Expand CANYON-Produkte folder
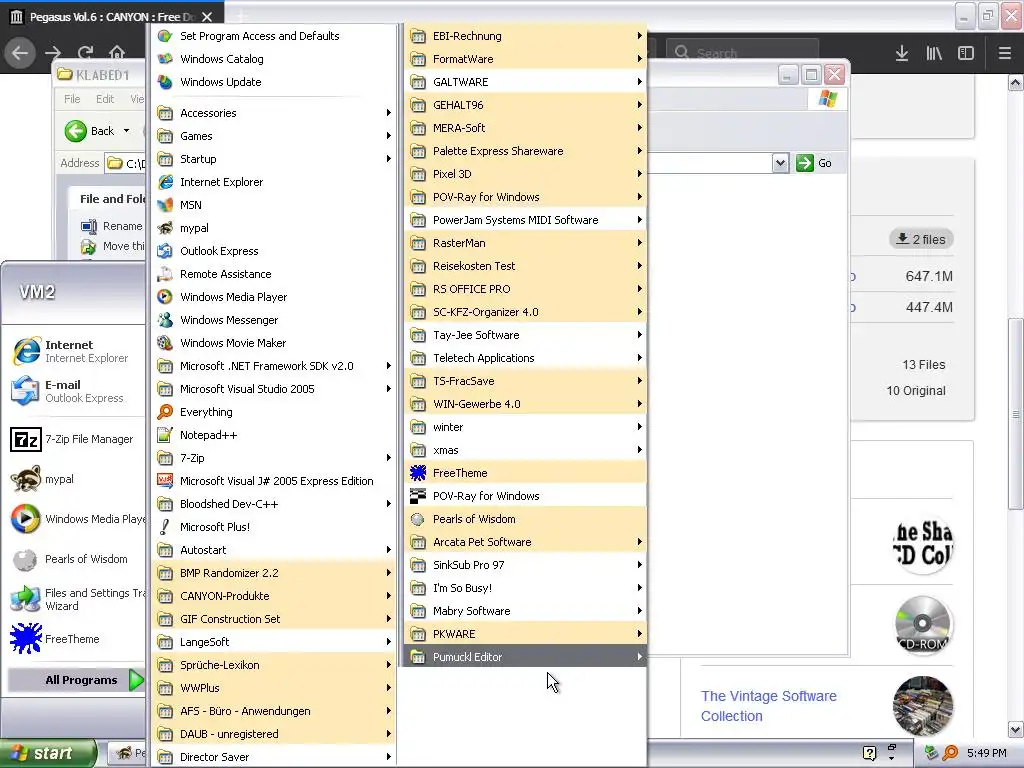This screenshot has width=1024, height=768. click(273, 596)
